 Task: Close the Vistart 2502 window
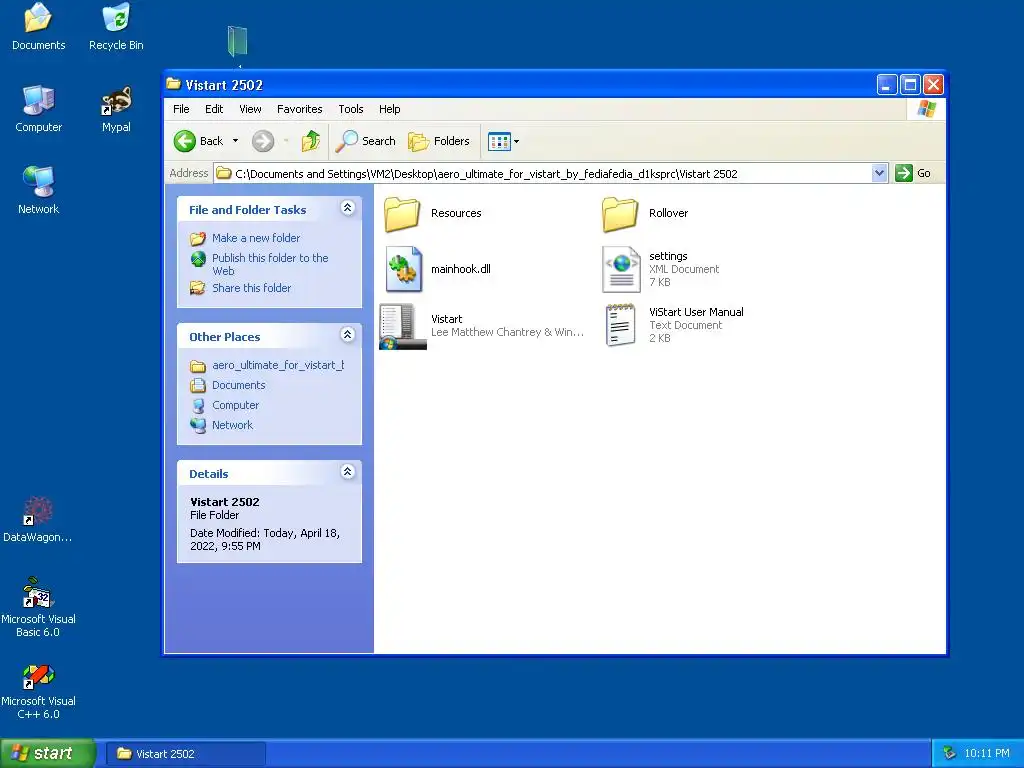(x=933, y=85)
